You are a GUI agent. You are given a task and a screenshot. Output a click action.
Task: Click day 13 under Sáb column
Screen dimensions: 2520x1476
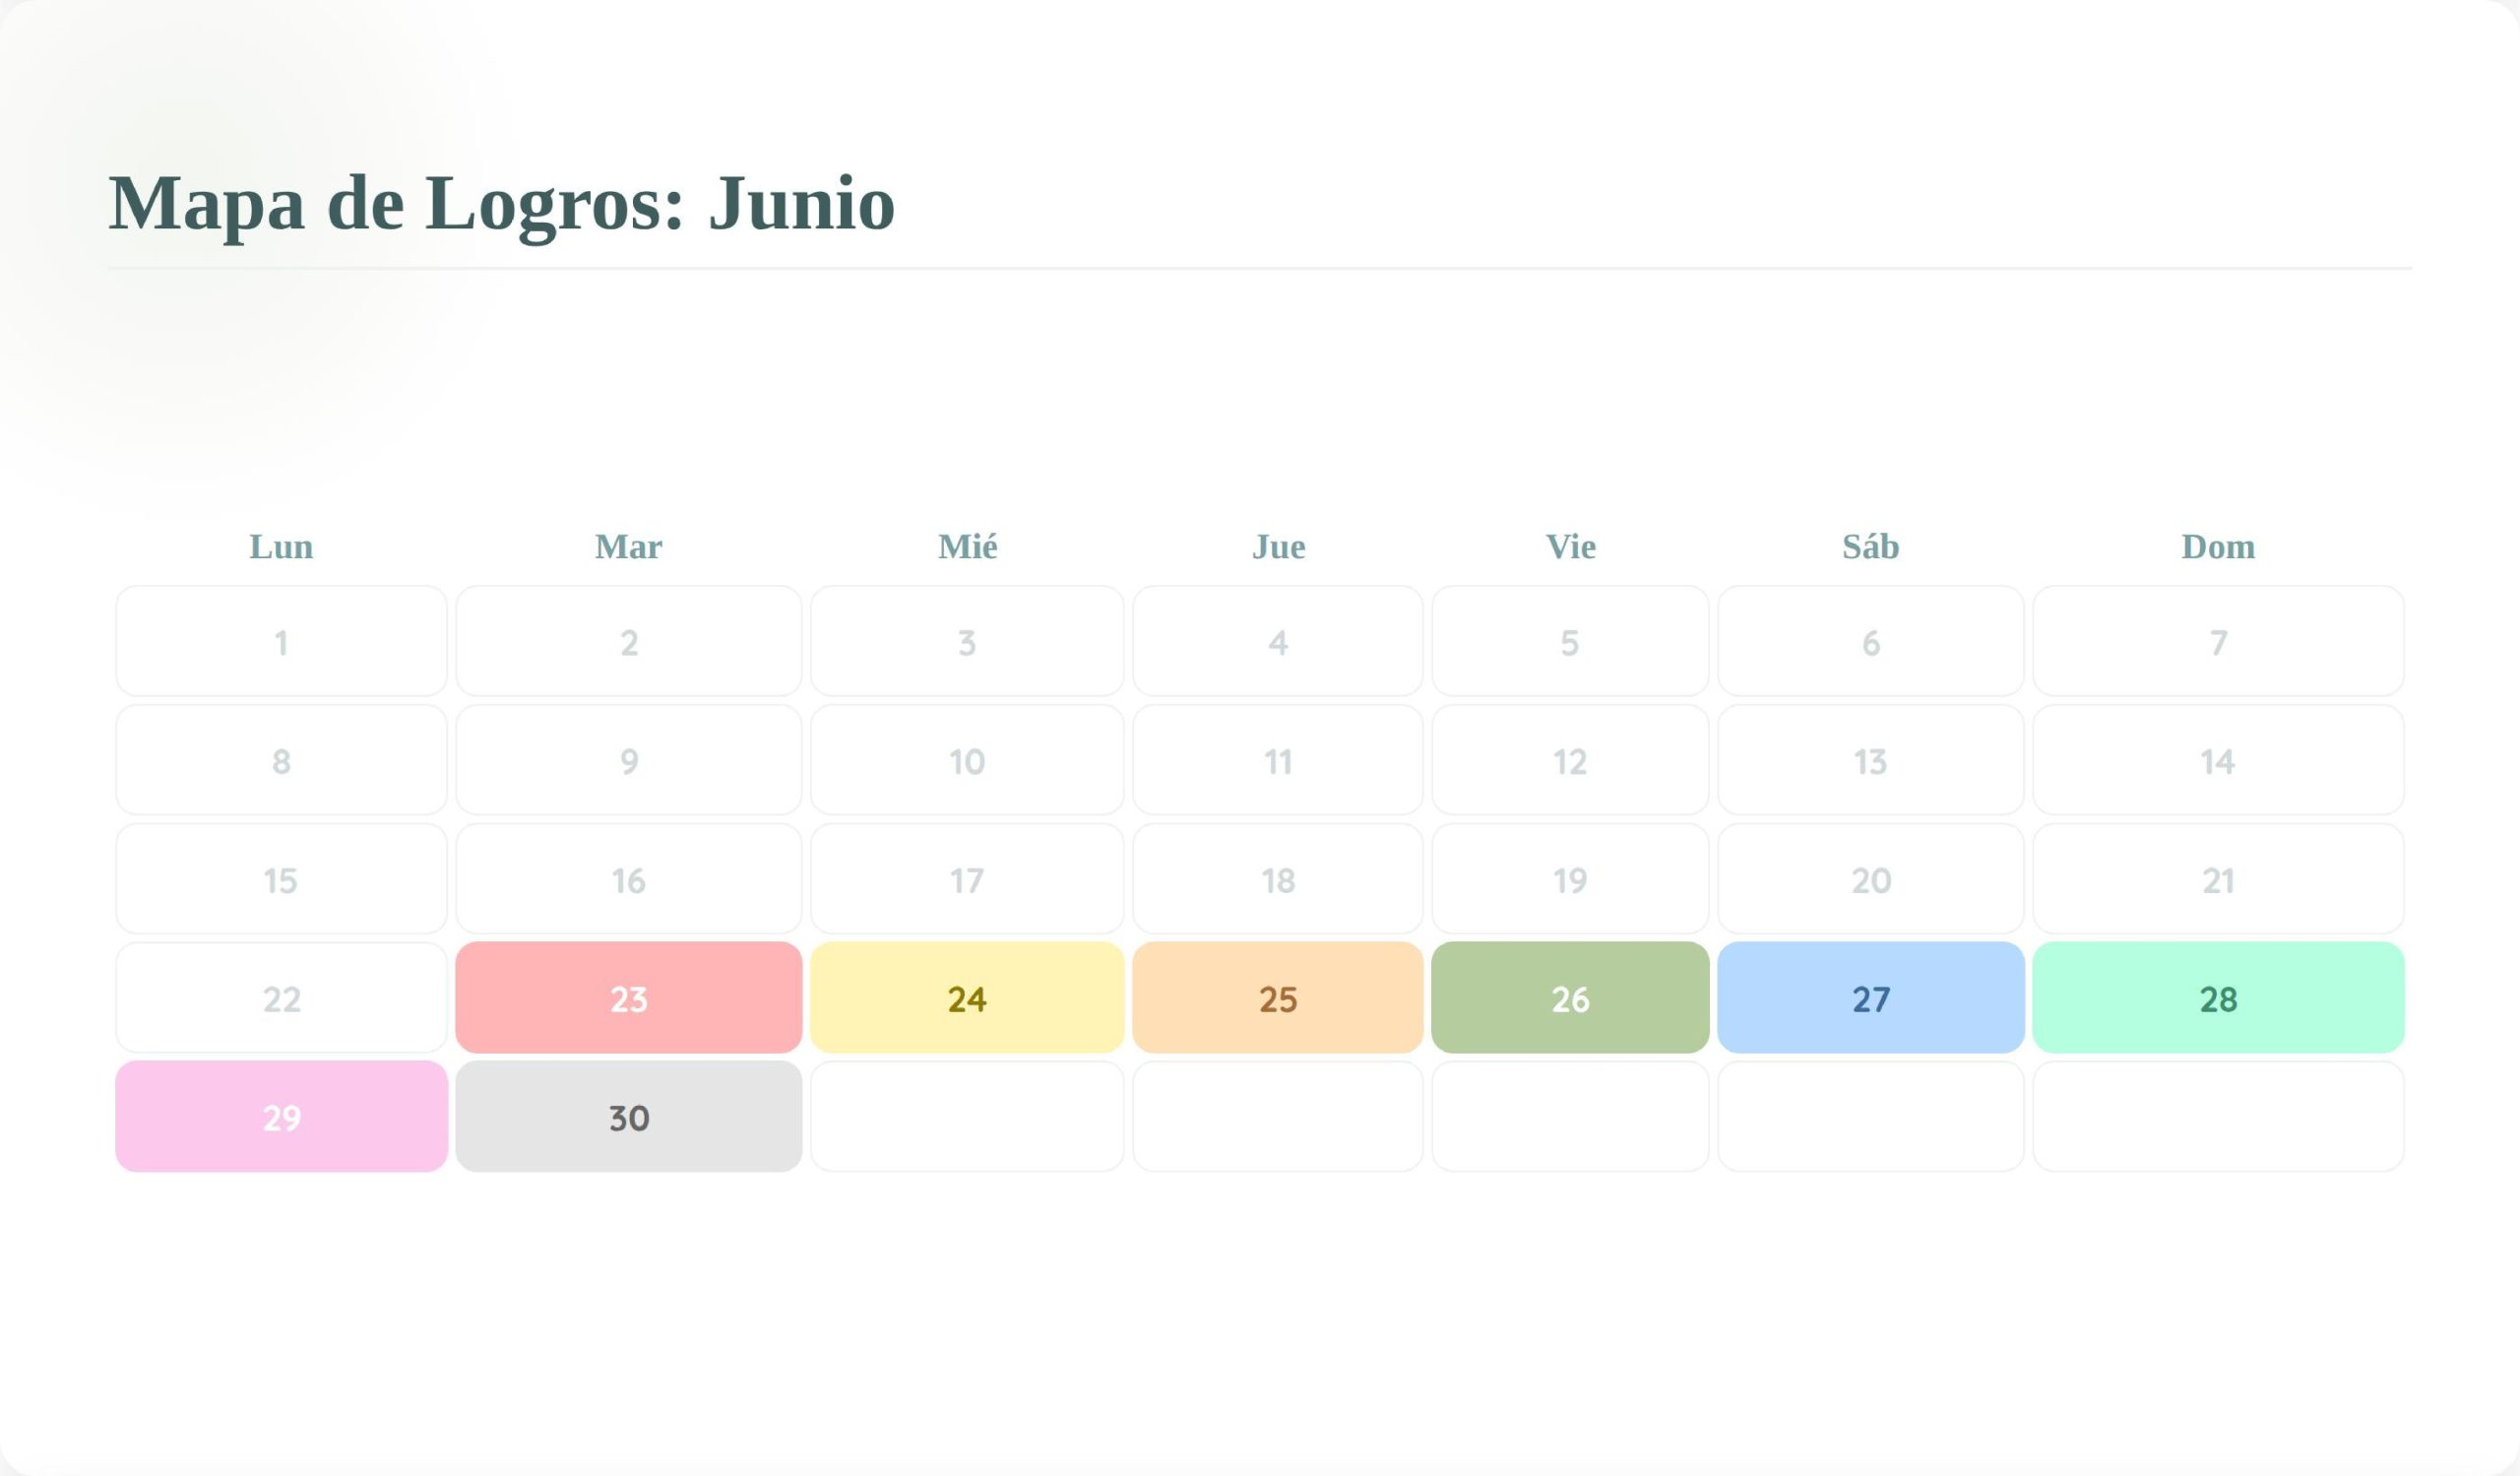coord(1871,760)
